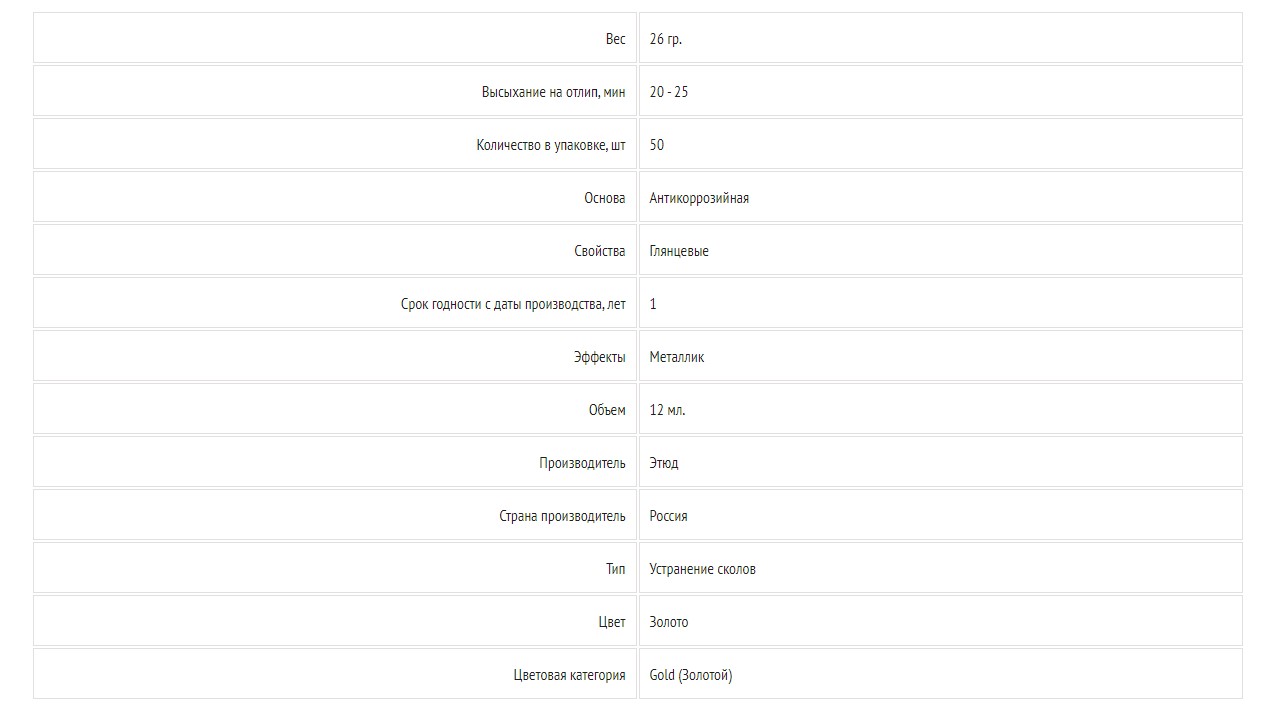Click the "Устранение сколов" type value
1274x715 pixels.
tap(702, 569)
